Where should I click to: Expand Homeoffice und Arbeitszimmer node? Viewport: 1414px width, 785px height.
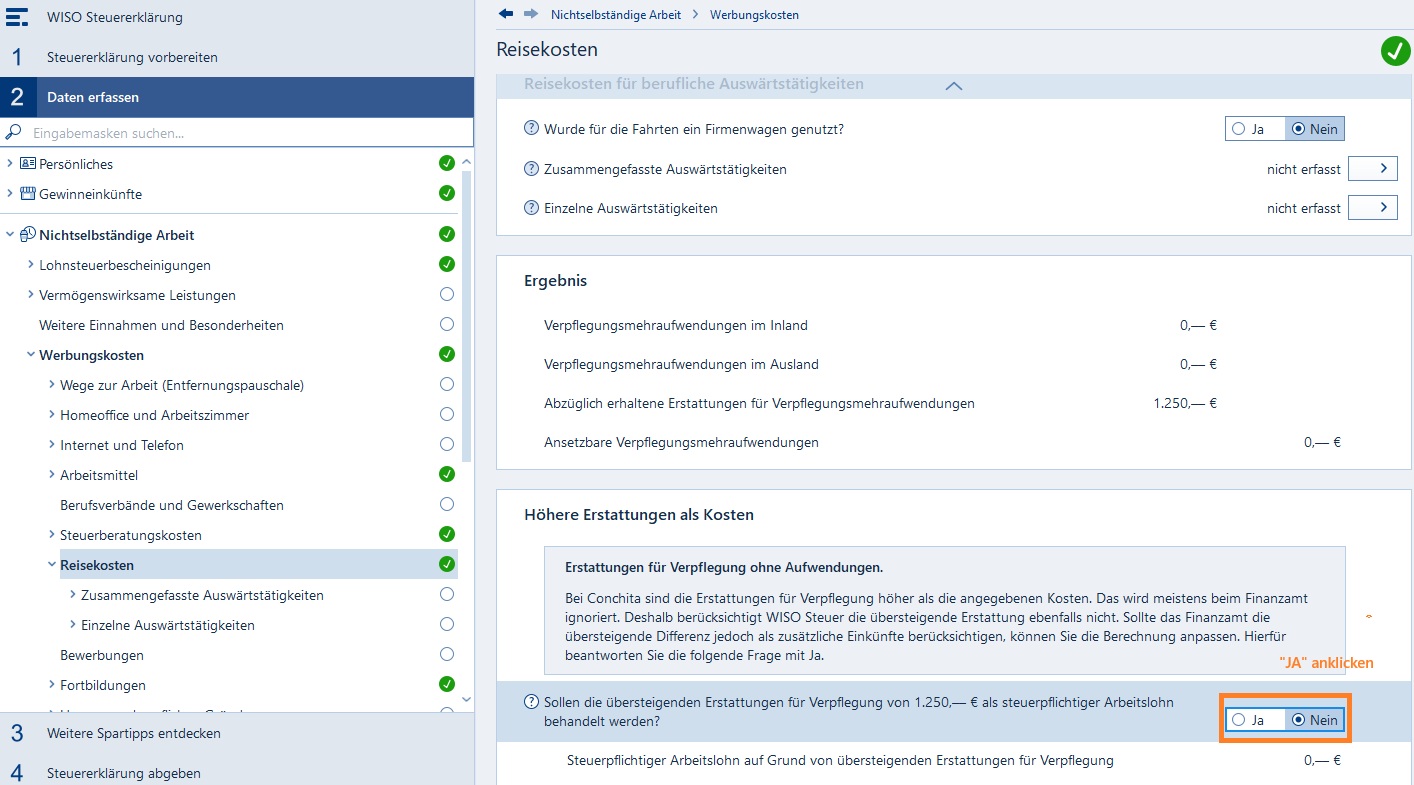(52, 414)
